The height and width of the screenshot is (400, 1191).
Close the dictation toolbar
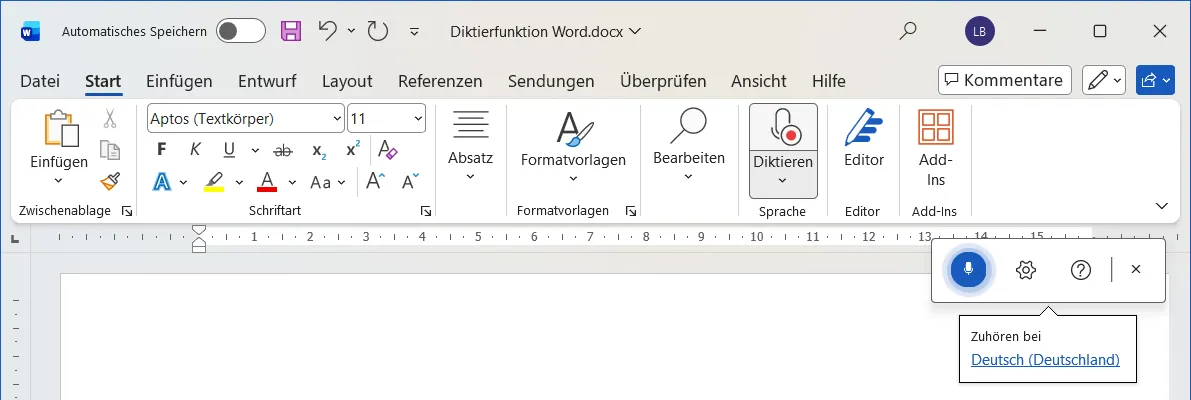(1136, 269)
